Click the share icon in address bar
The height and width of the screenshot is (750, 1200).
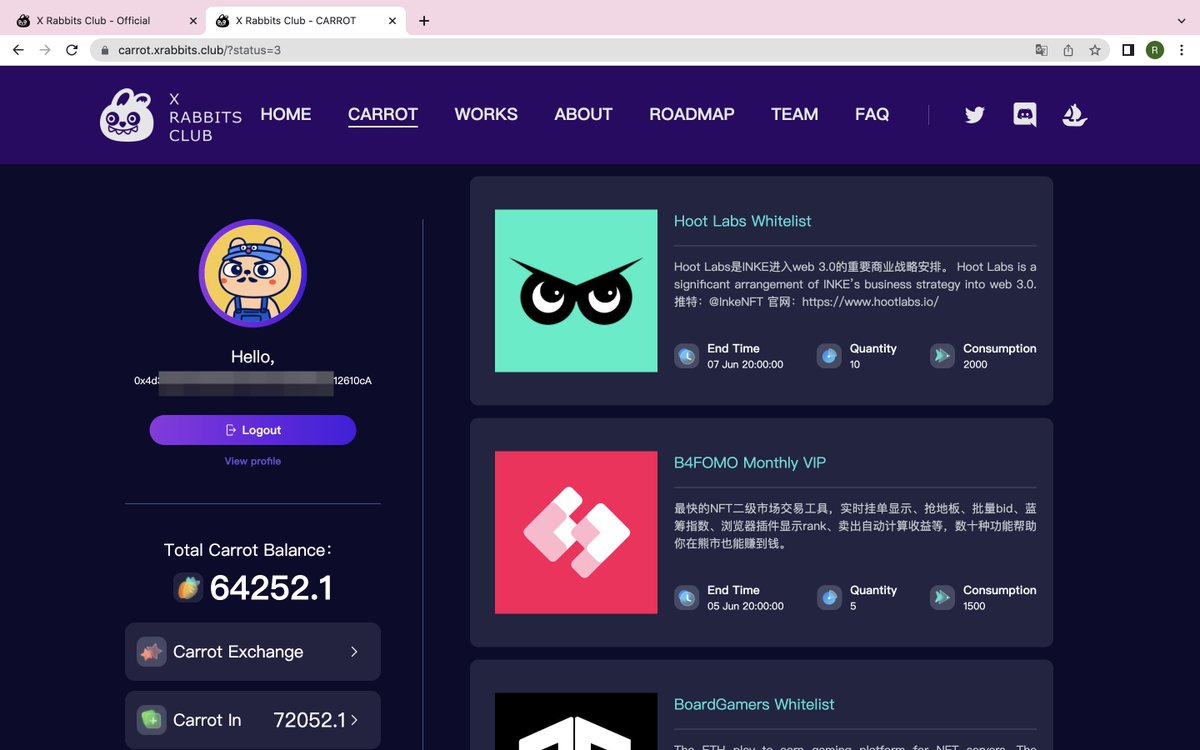click(x=1068, y=50)
